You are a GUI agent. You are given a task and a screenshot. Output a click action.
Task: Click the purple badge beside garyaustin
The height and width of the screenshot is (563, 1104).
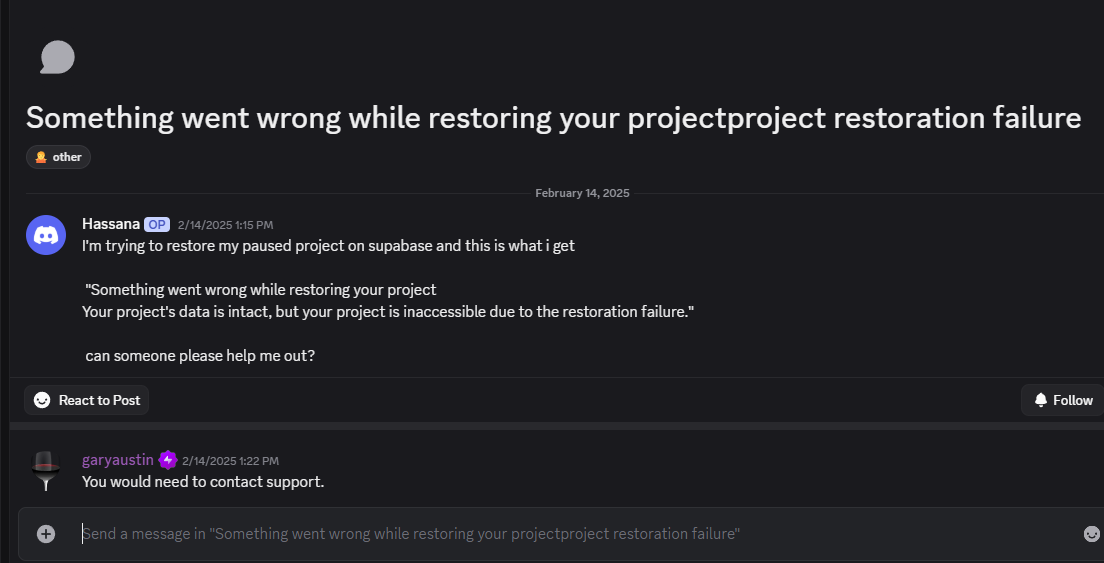click(x=168, y=460)
